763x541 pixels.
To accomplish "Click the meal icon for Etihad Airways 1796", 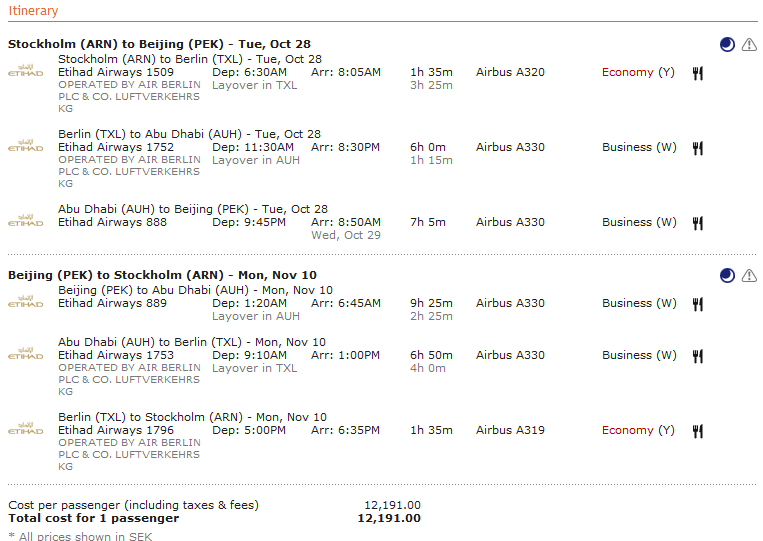I will [698, 432].
